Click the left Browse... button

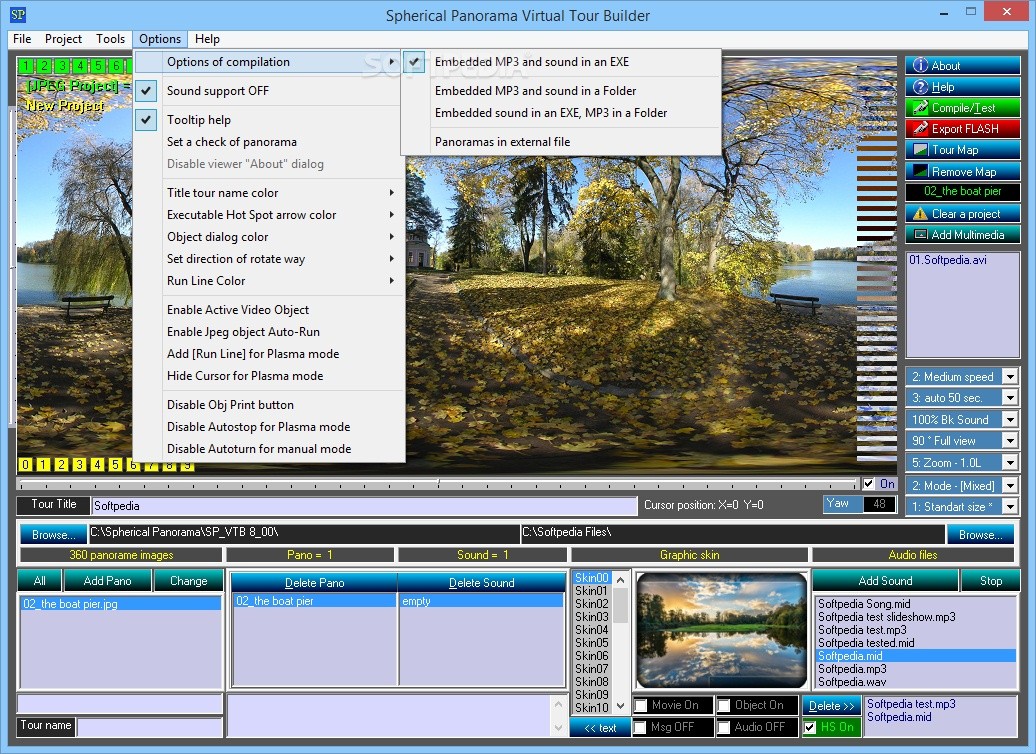point(54,534)
